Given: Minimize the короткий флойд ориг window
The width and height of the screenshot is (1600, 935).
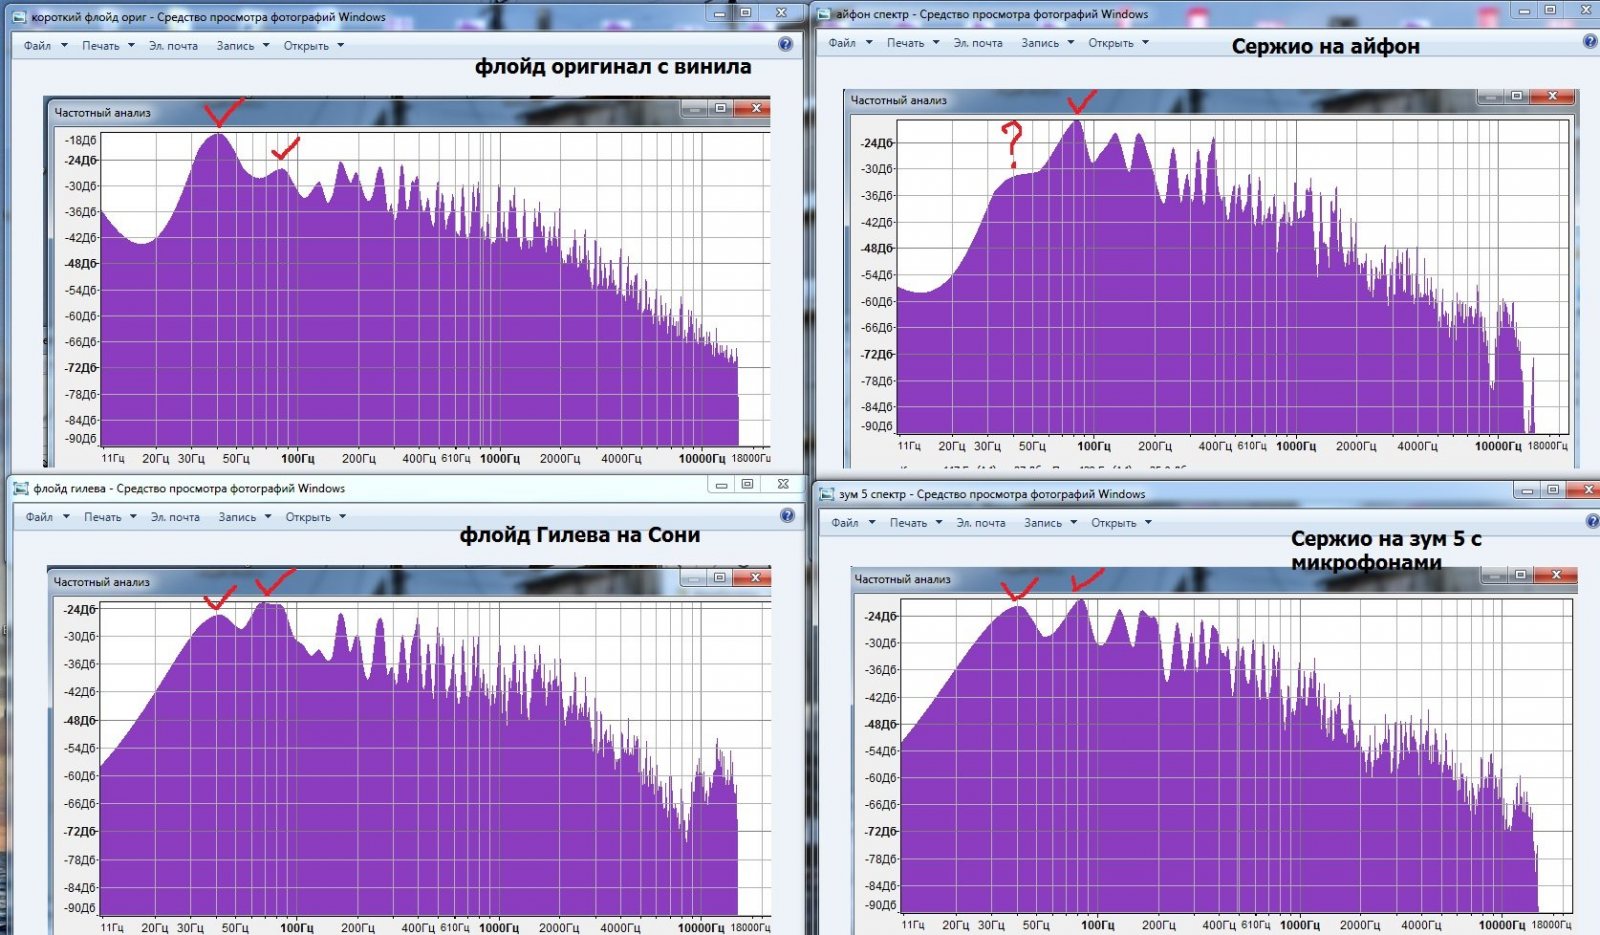Looking at the screenshot, I should [720, 14].
